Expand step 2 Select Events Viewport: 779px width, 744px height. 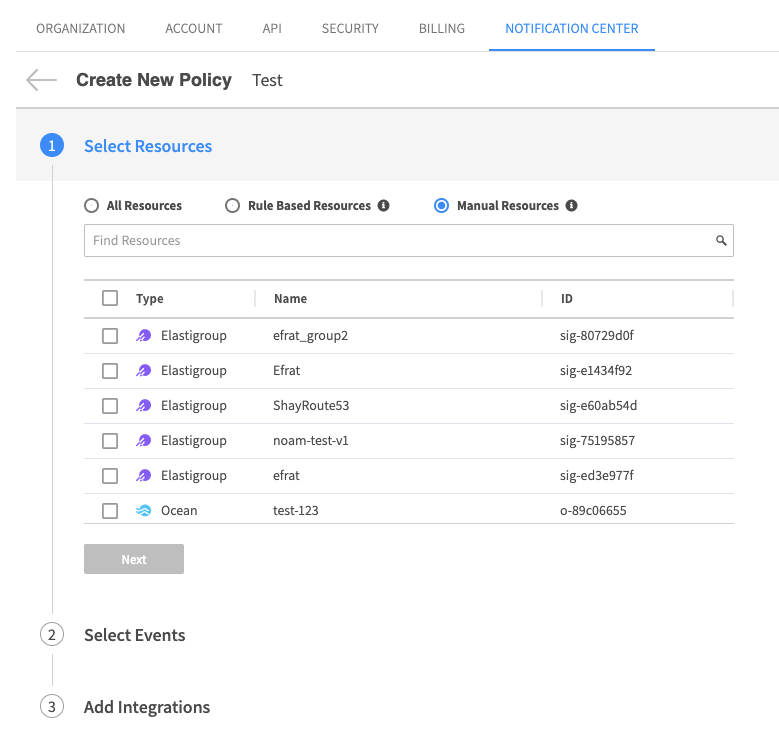point(134,635)
